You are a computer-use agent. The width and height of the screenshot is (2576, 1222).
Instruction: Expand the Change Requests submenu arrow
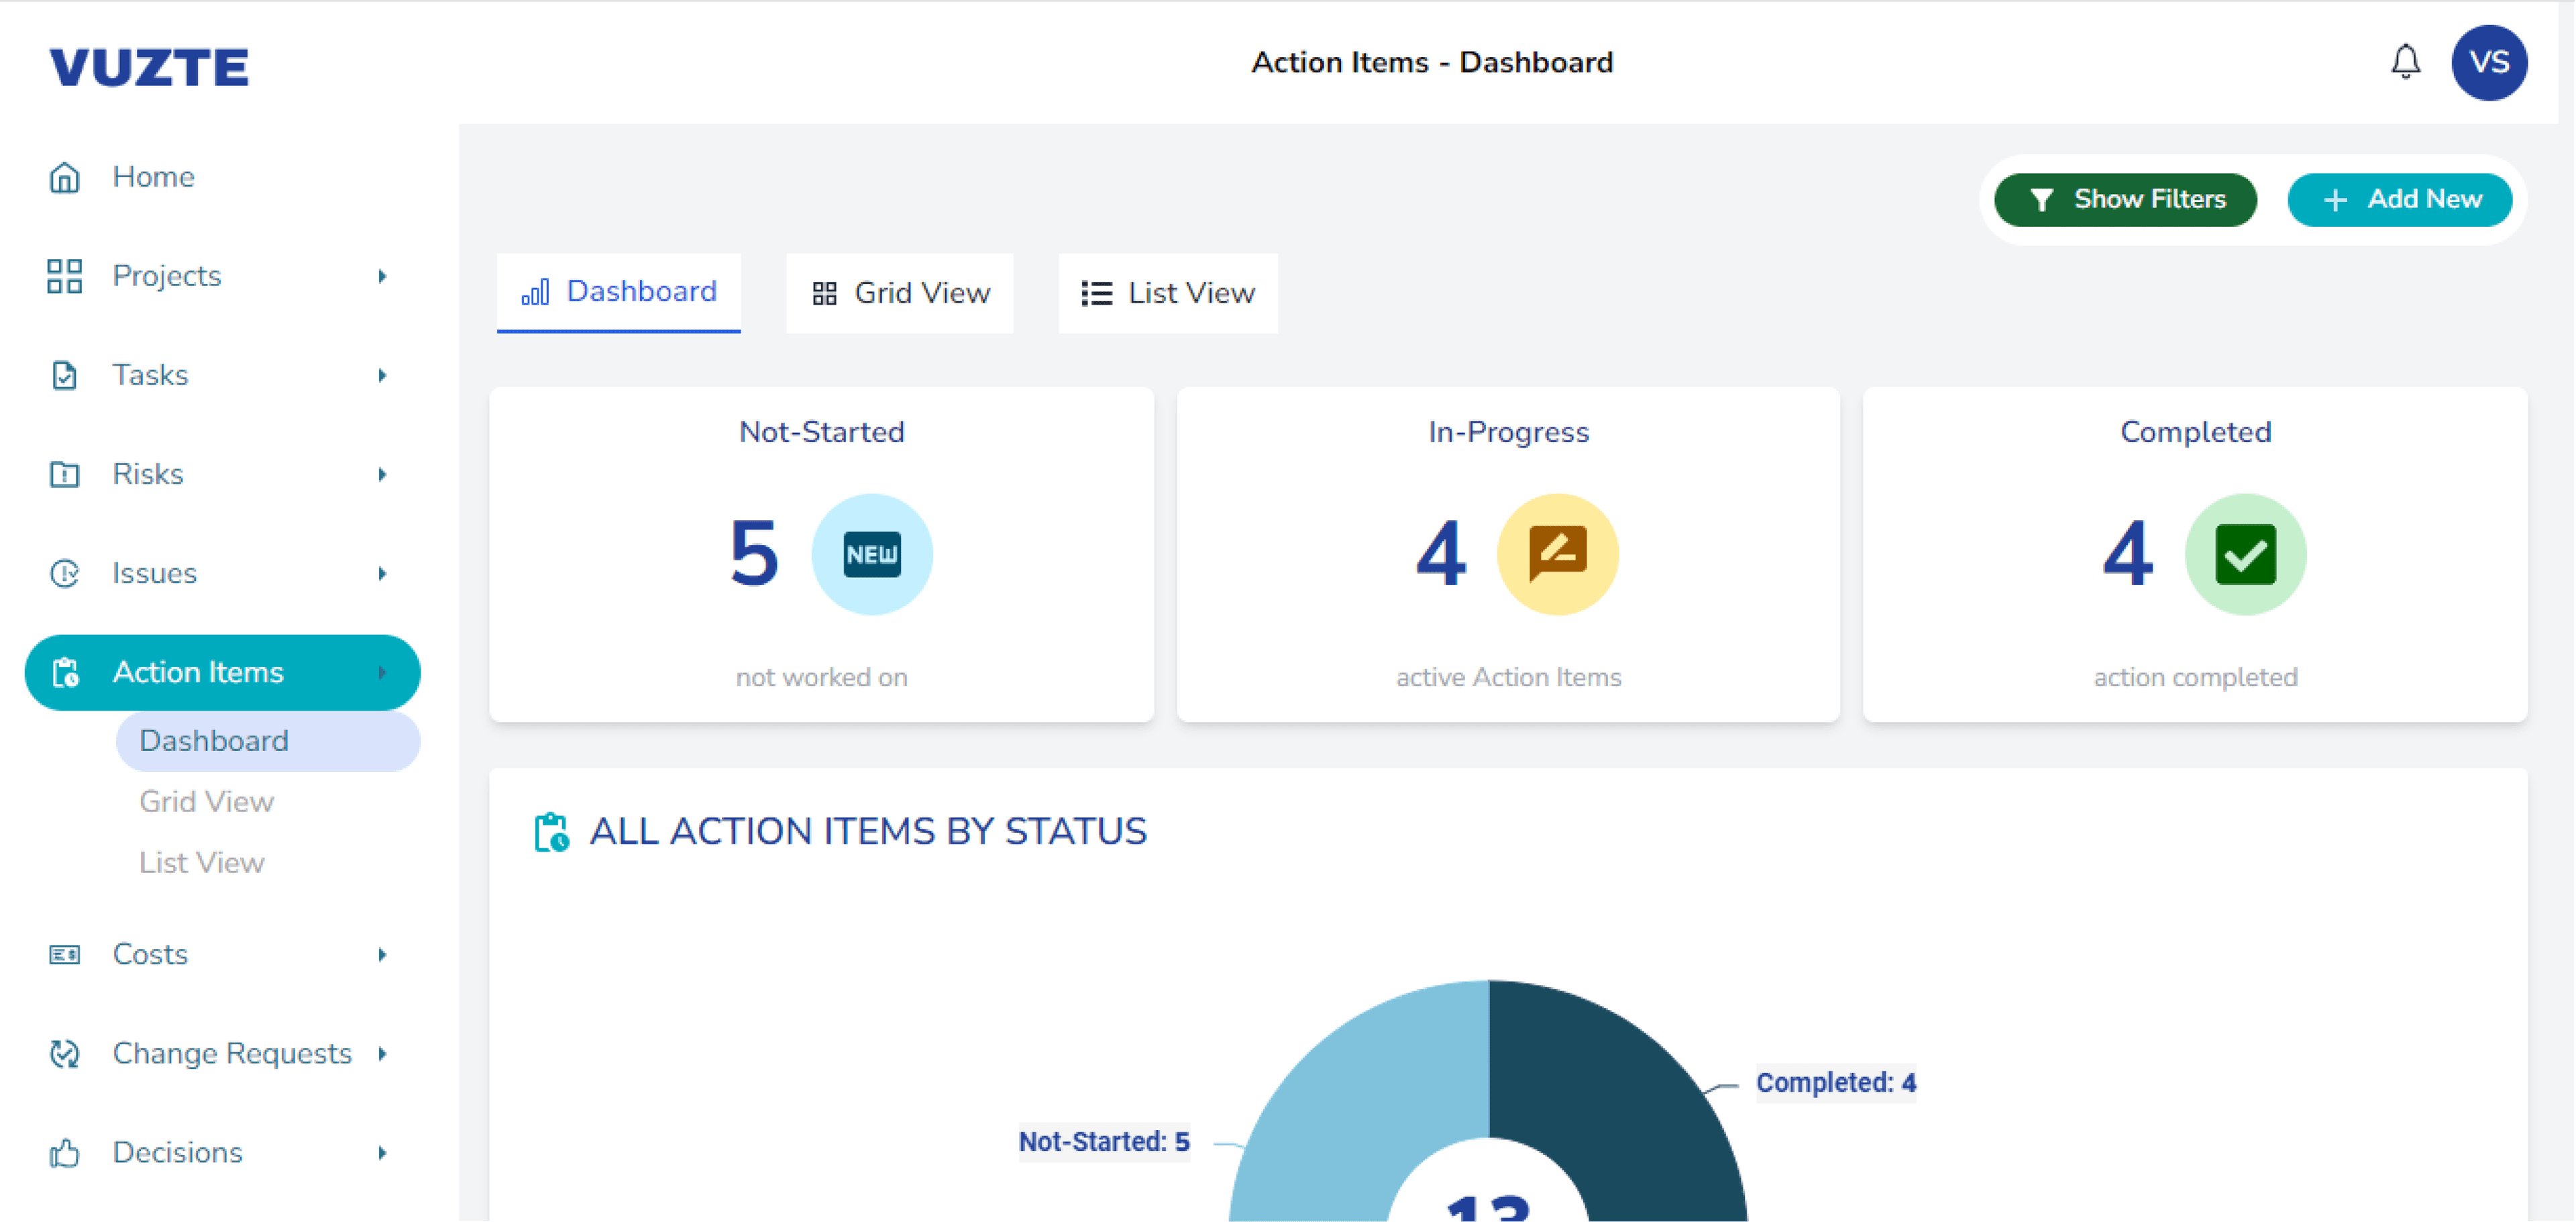coord(382,1053)
